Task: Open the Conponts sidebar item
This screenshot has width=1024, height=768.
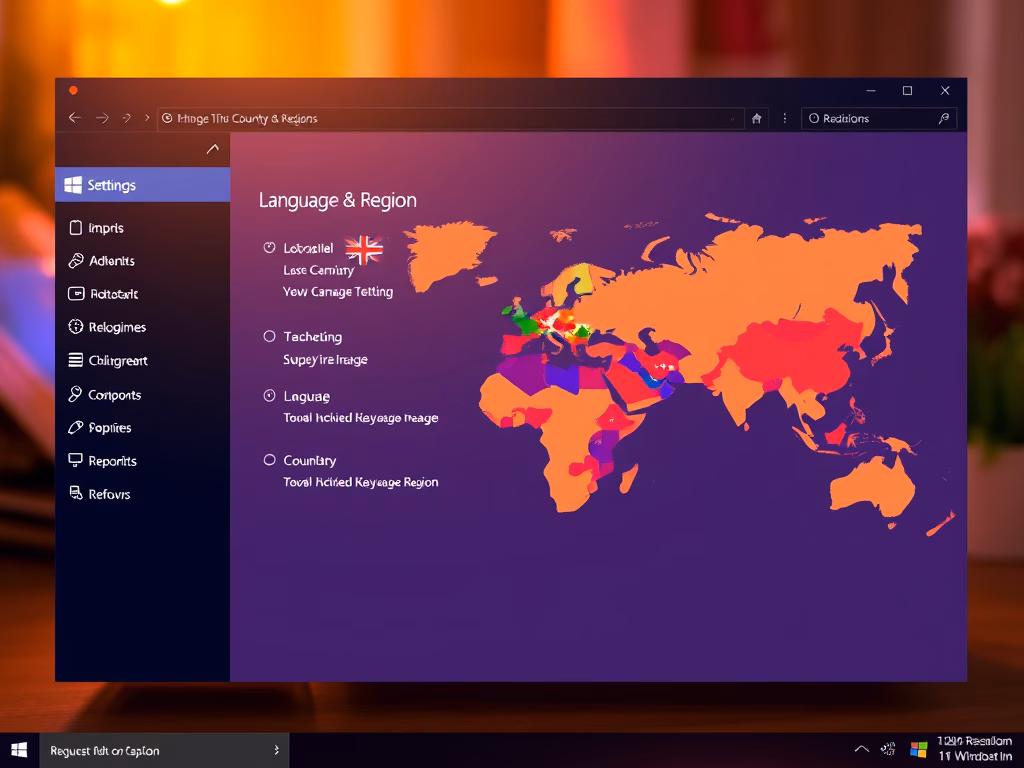Action: [114, 395]
